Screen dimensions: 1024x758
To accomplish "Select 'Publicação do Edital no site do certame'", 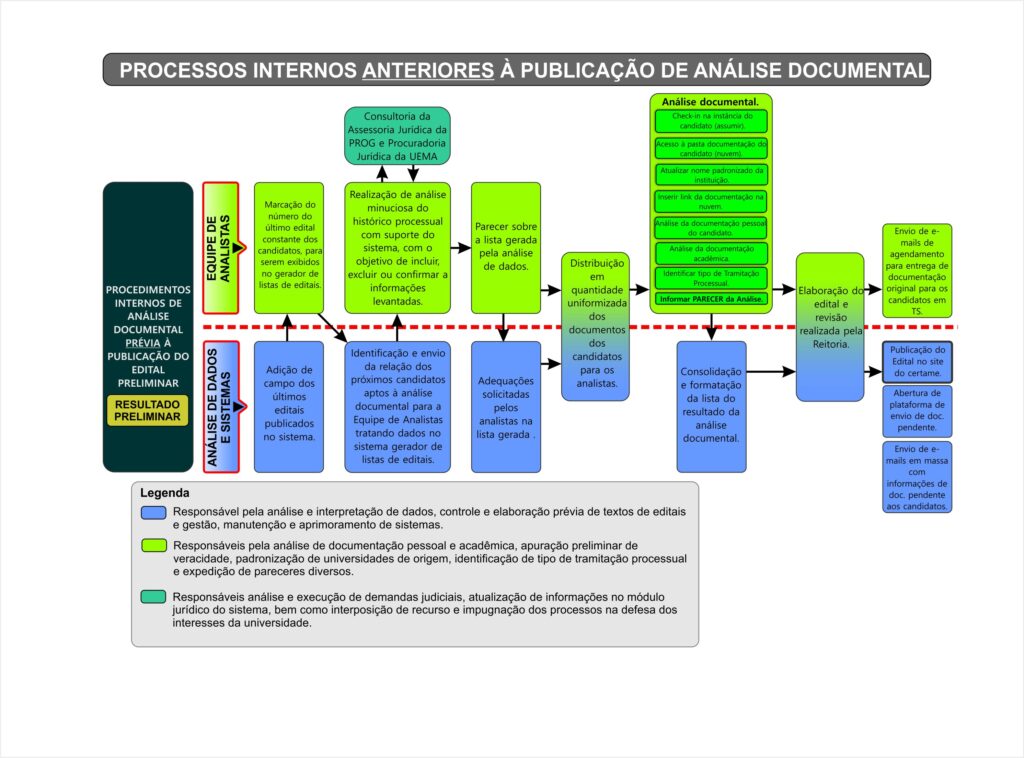I will tap(918, 362).
